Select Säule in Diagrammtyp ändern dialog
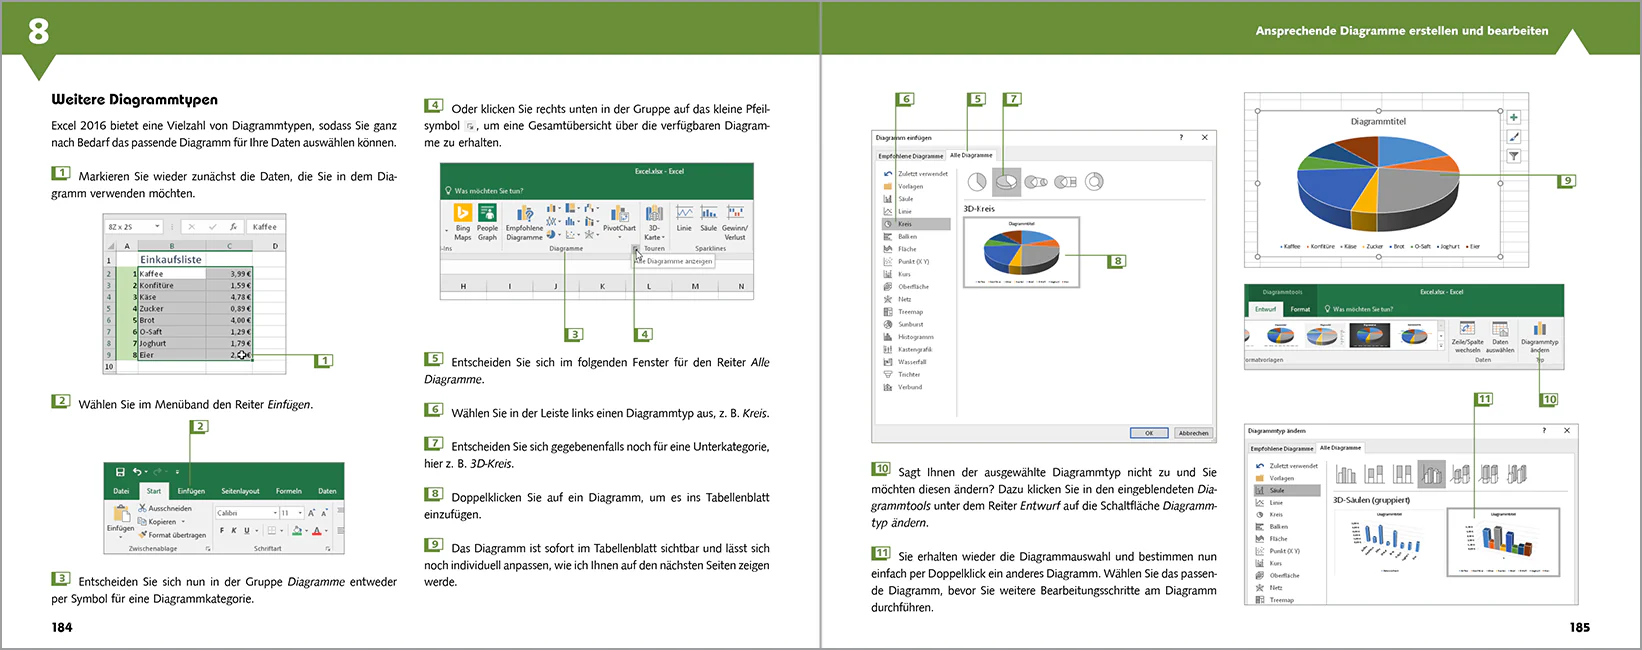 (x=1287, y=491)
